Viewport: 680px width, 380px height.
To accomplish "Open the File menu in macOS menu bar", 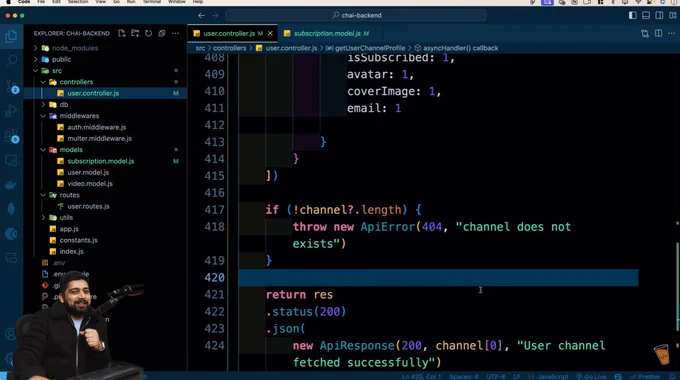I will 41,2.
